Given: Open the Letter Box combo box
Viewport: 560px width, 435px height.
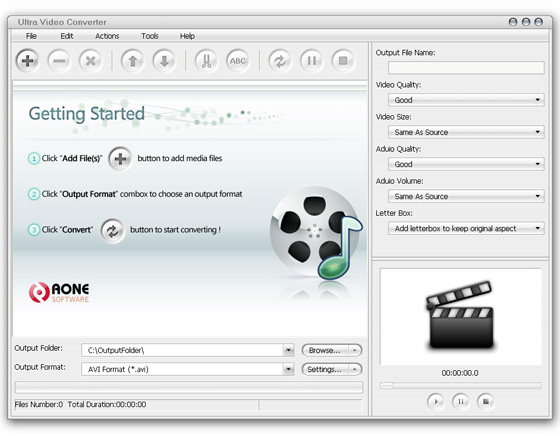Looking at the screenshot, I should (x=466, y=228).
